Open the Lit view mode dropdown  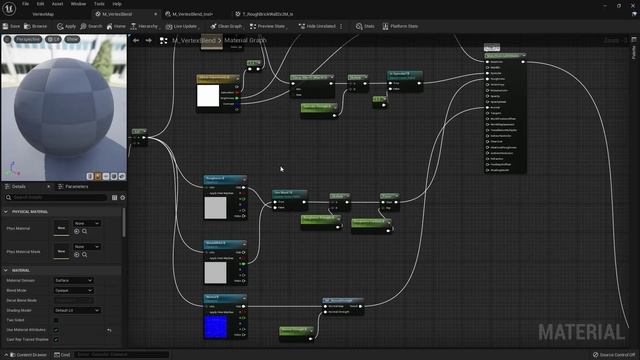(x=53, y=39)
